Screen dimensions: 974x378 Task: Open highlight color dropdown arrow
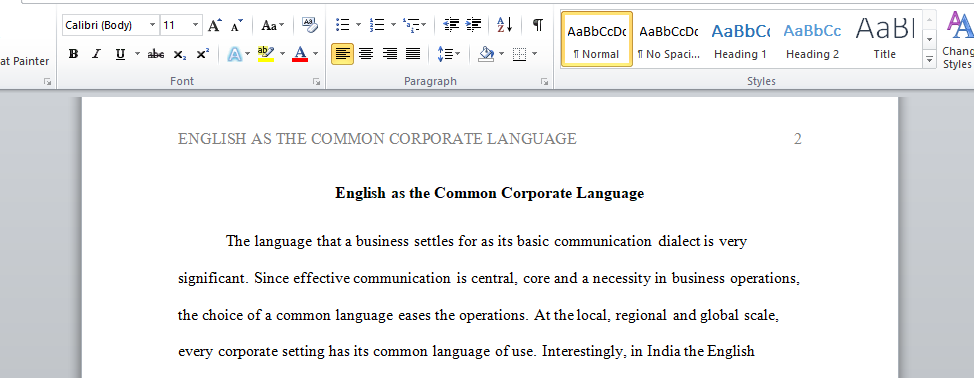(283, 54)
